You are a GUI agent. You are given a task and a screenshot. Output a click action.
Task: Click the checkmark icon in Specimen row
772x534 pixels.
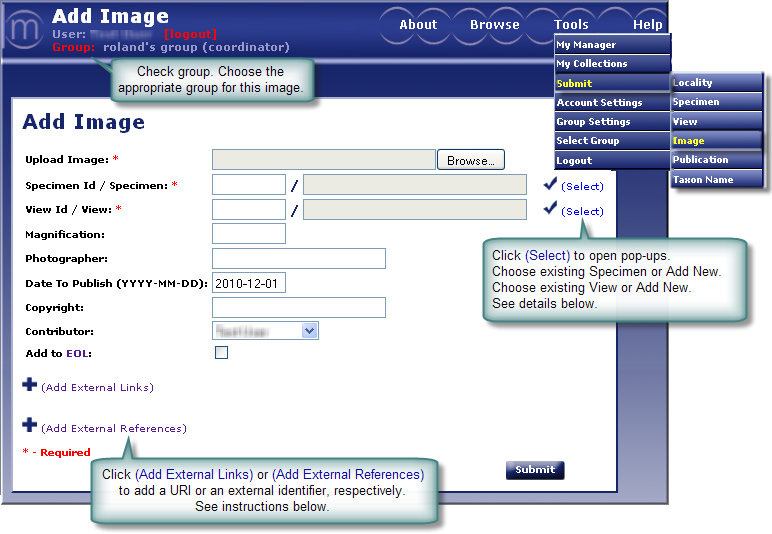(x=549, y=184)
